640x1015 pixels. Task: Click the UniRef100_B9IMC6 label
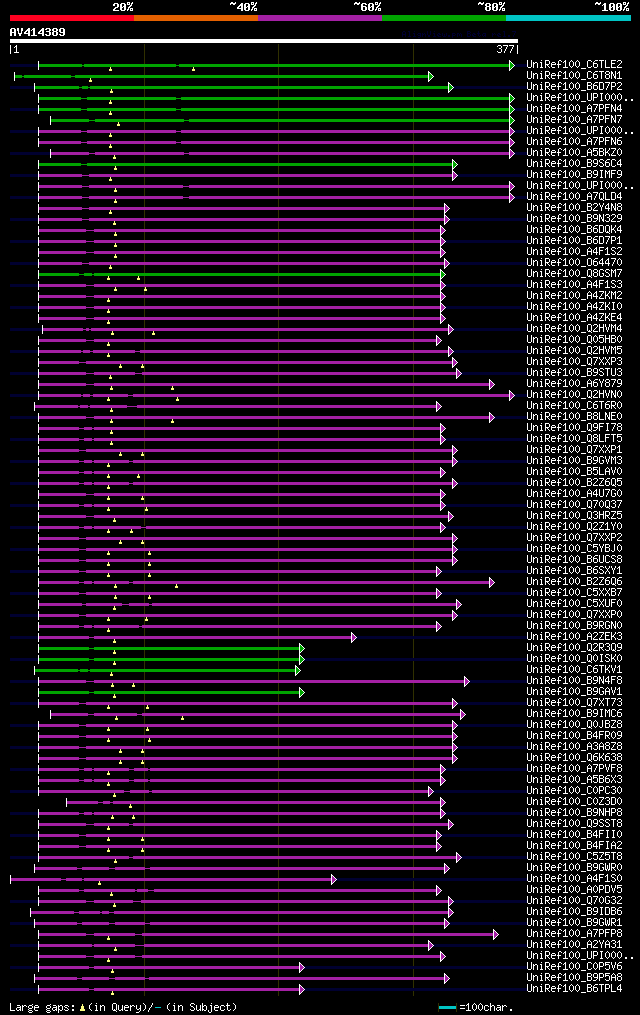[x=574, y=714]
